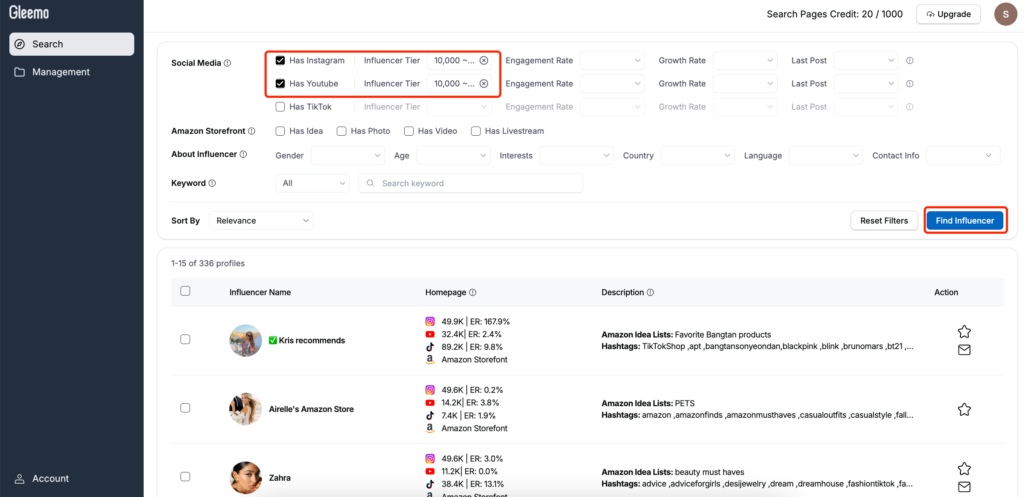This screenshot has width=1024, height=497.
Task: Open Kris recommends TikTok icon
Action: (x=430, y=347)
